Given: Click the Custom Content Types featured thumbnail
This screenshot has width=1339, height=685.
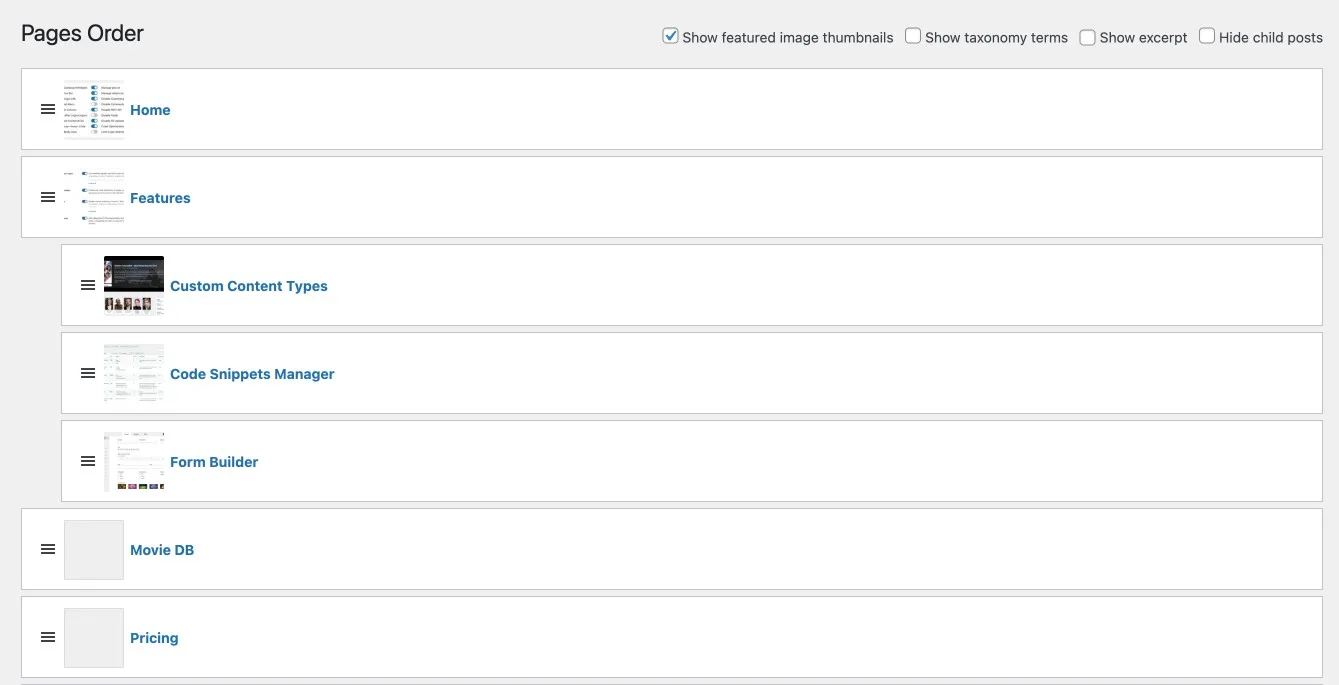Looking at the screenshot, I should coord(134,285).
